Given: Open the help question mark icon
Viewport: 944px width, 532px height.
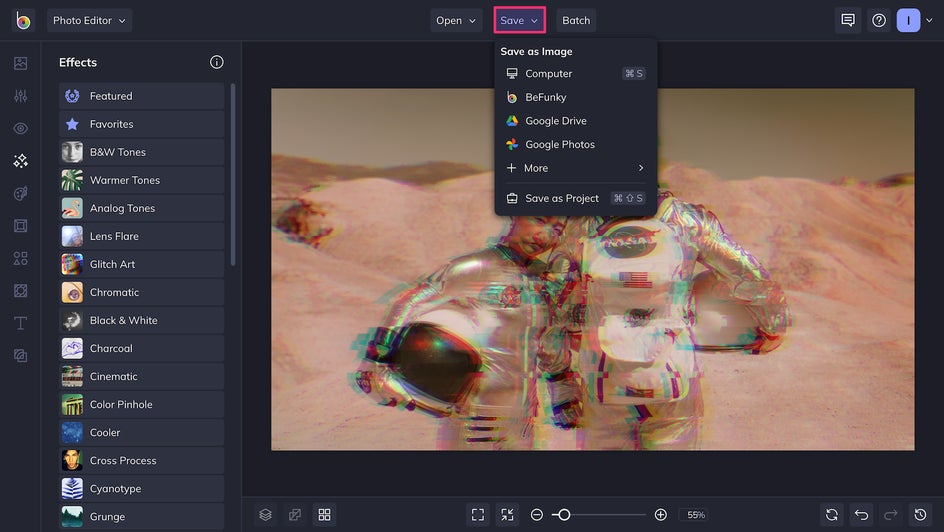Looking at the screenshot, I should click(879, 20).
